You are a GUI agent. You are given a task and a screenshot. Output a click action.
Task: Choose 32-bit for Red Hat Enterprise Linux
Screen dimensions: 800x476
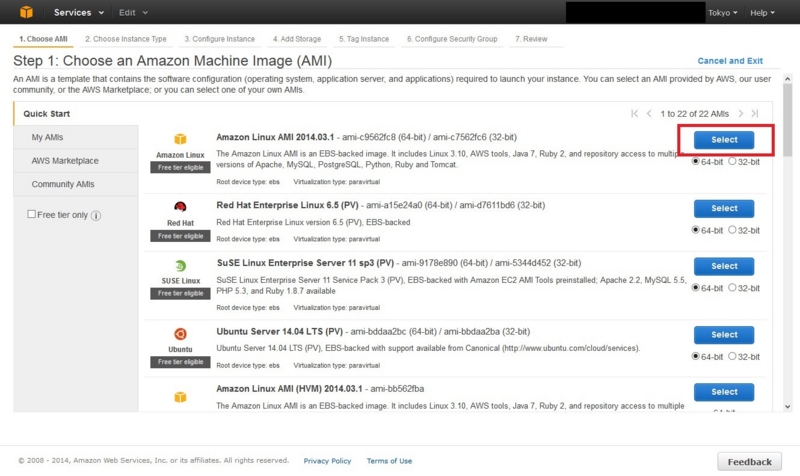[x=732, y=230]
